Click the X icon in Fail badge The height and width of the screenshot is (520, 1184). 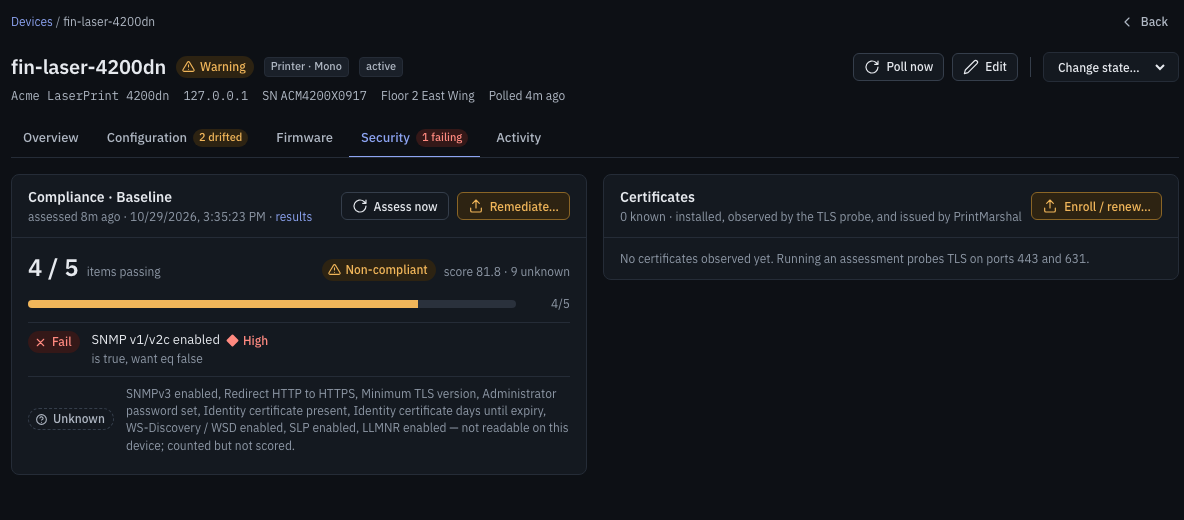tap(41, 342)
